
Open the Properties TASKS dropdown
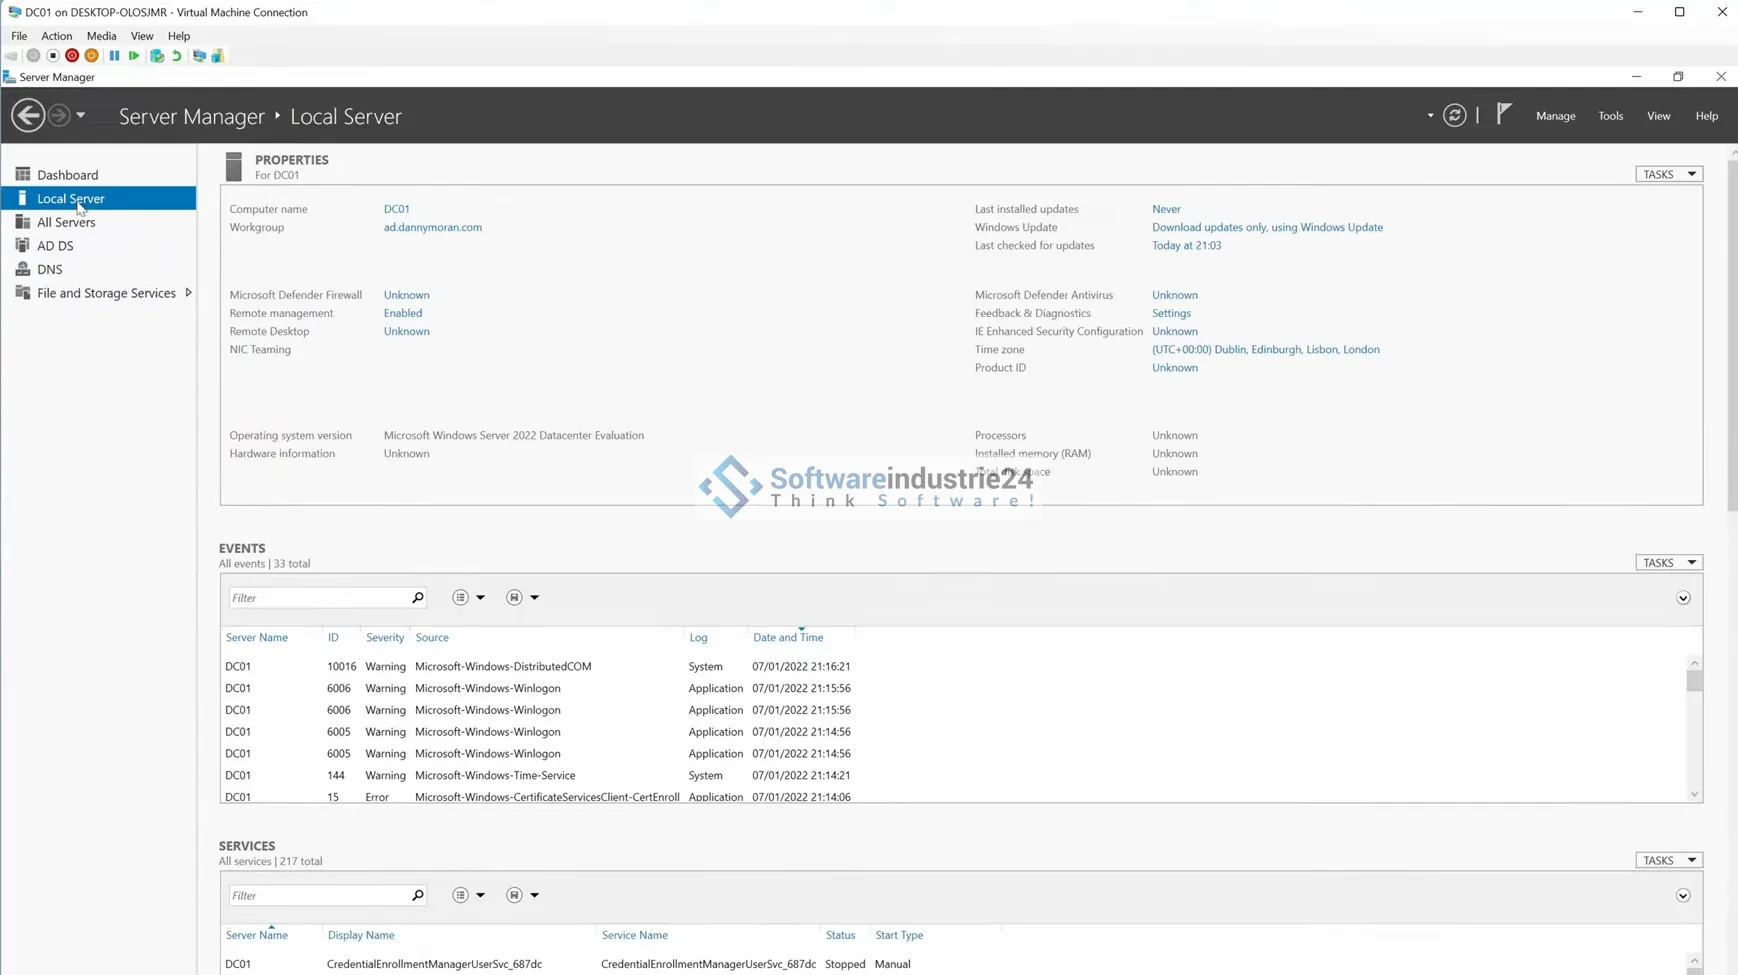click(1668, 174)
